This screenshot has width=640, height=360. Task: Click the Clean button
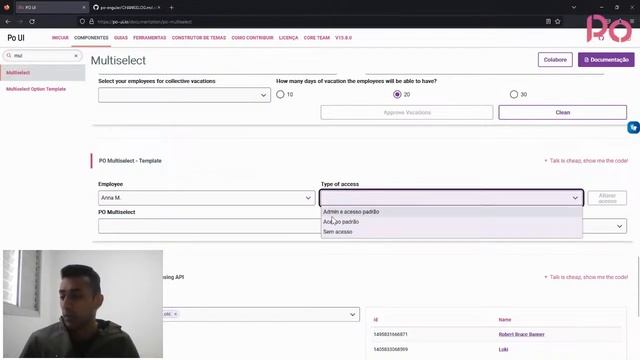click(x=562, y=112)
